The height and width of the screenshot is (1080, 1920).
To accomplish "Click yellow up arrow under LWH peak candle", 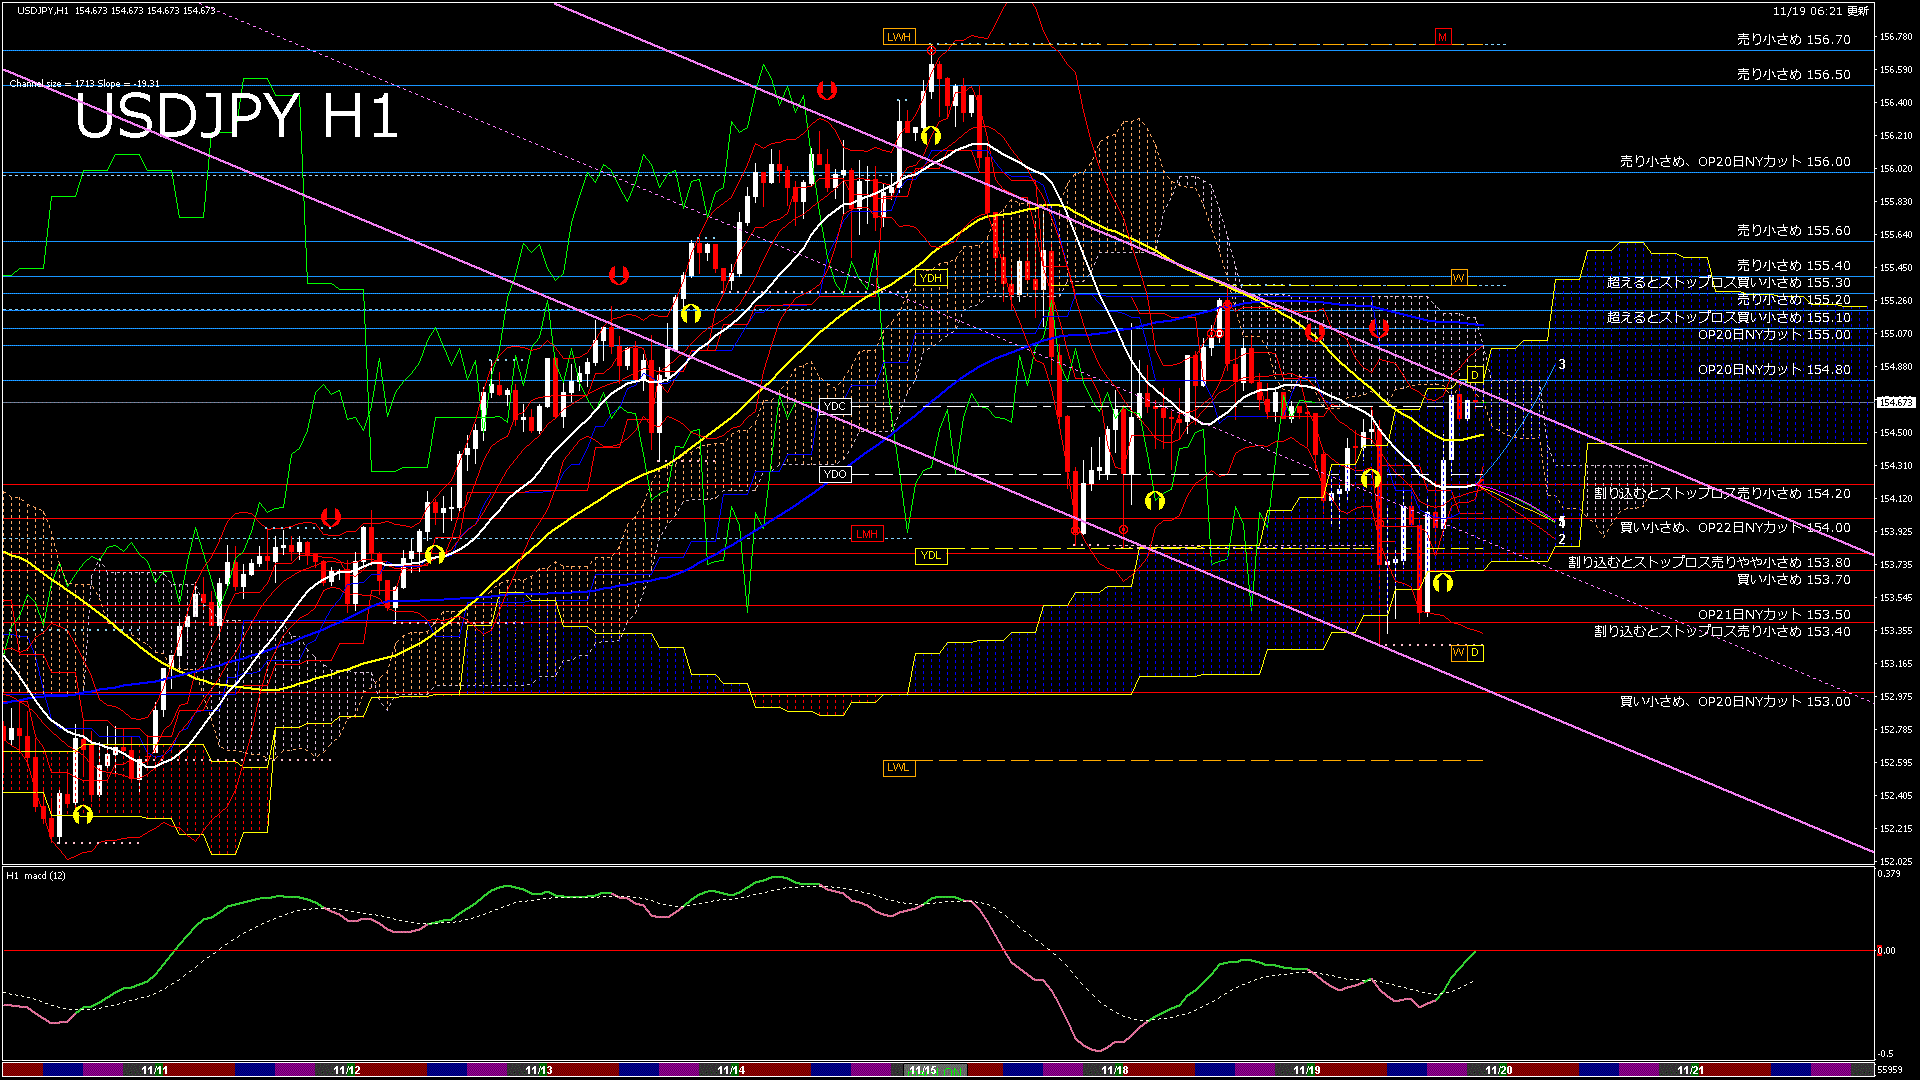I will click(931, 135).
